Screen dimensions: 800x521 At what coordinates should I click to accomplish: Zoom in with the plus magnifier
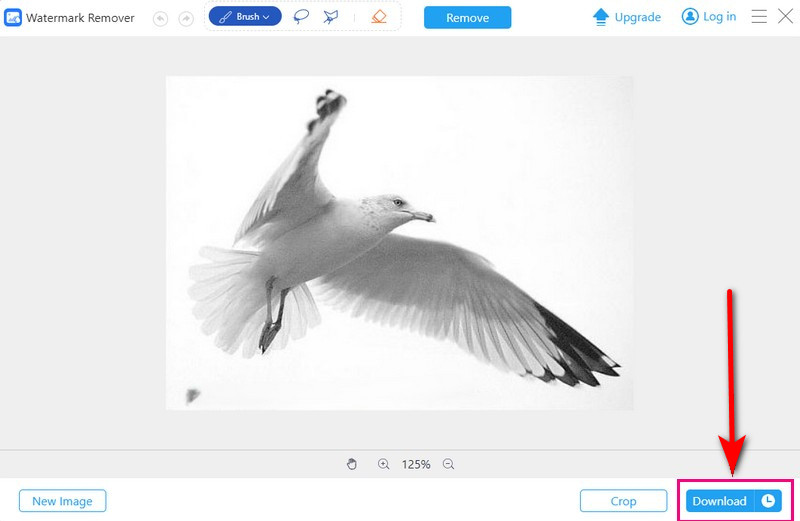tap(383, 464)
